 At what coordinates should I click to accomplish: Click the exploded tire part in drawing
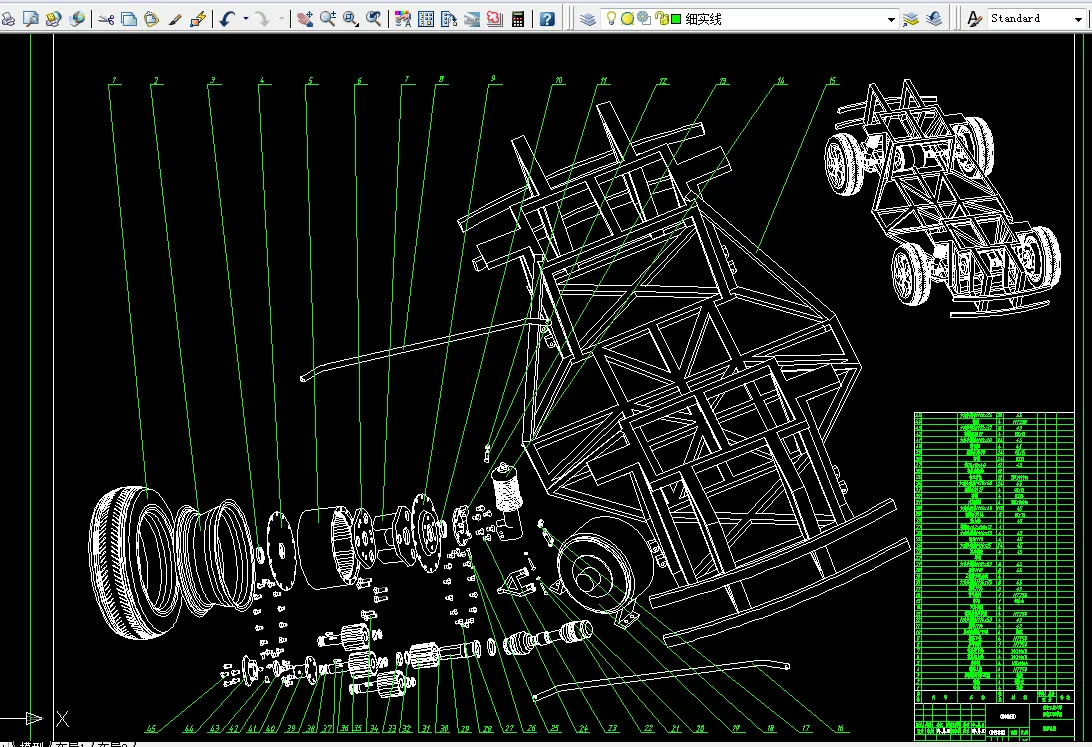133,562
